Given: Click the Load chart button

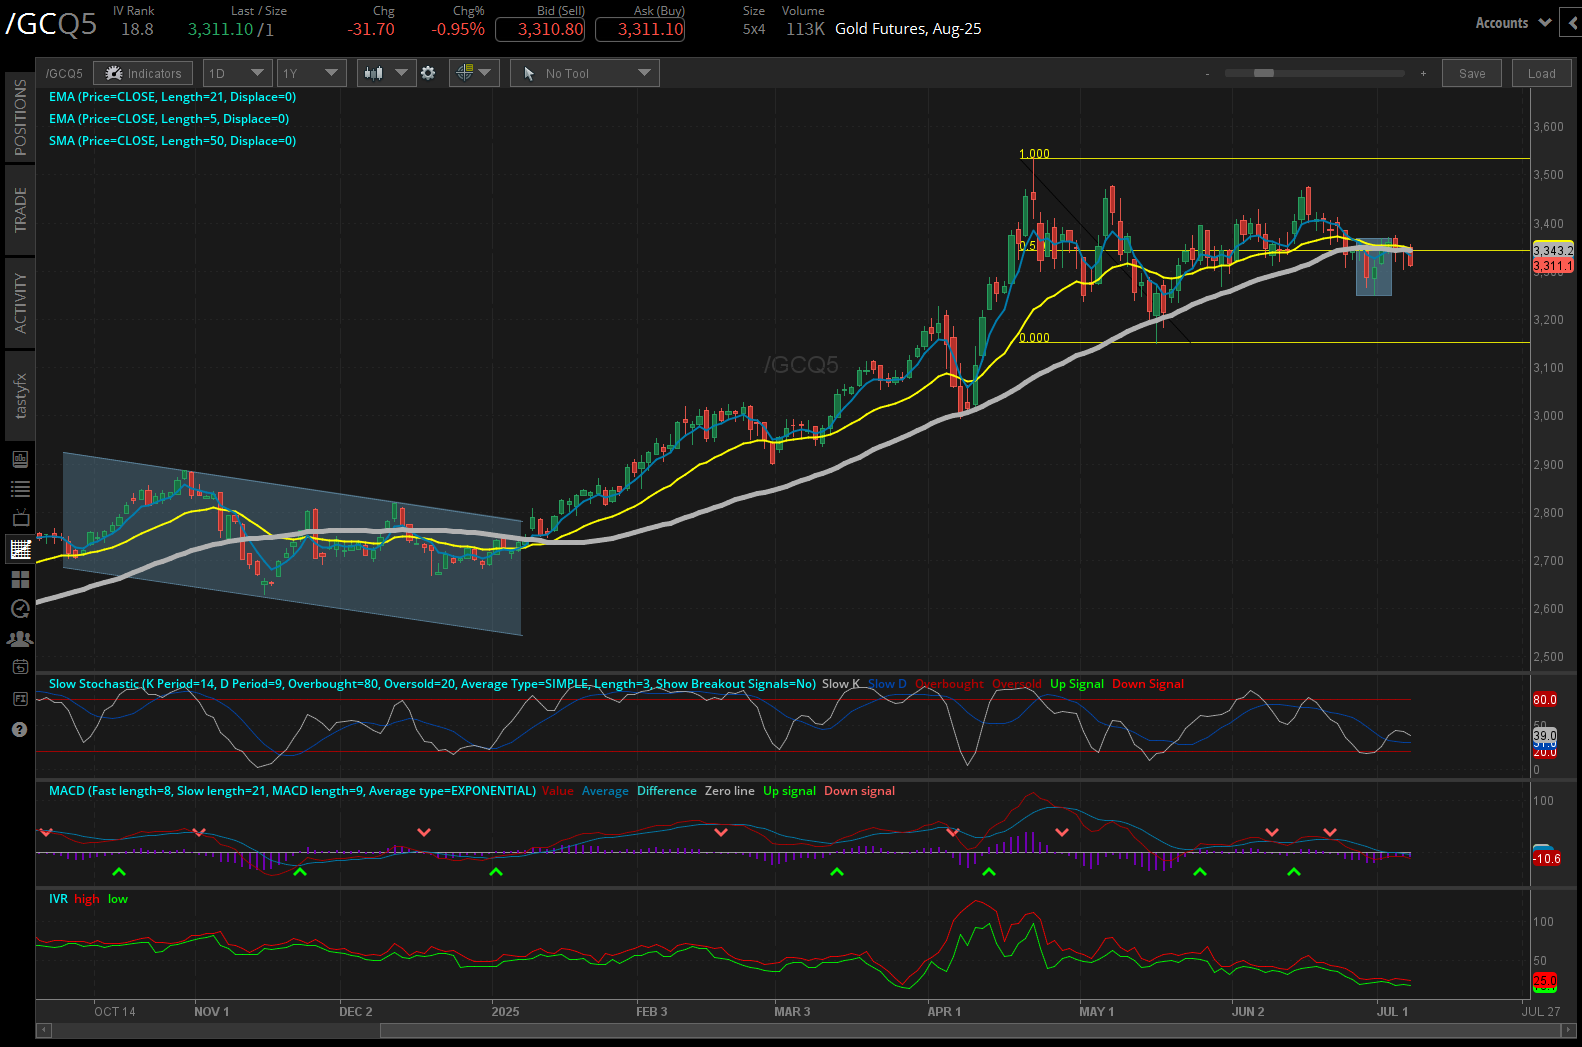Looking at the screenshot, I should 1541,73.
